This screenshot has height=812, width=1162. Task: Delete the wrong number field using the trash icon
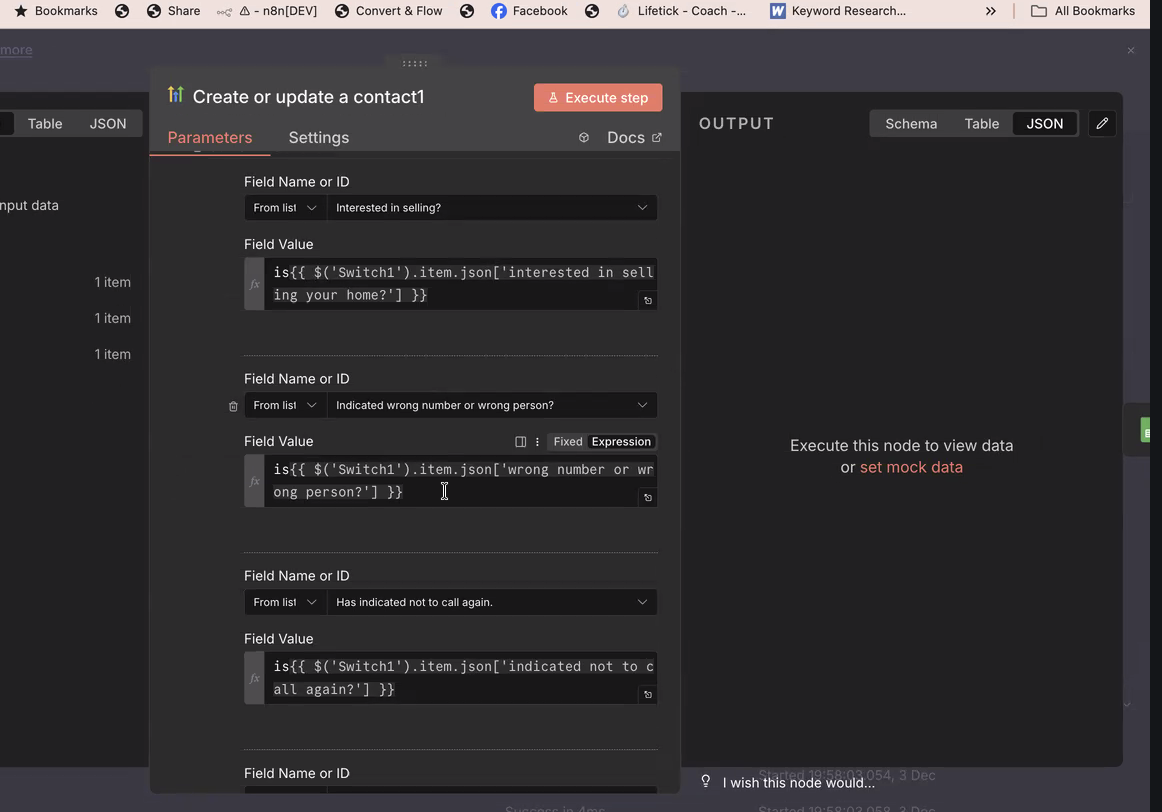click(233, 405)
